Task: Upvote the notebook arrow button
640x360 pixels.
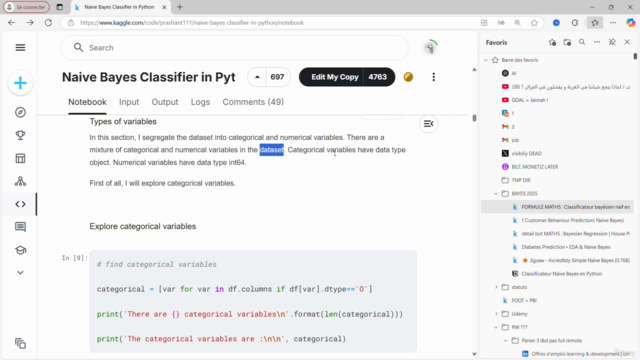Action: [257, 77]
